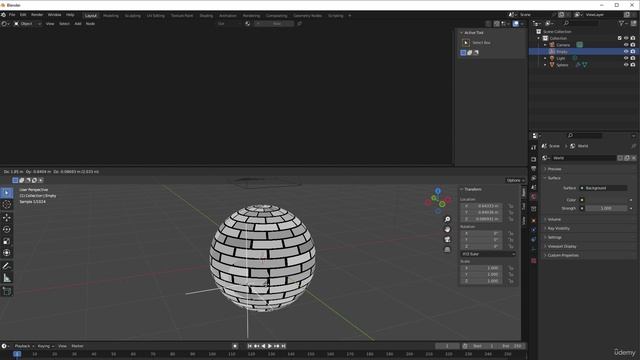Expand the Settings panel in World properties
Viewport: 640px width, 360px height.
tap(554, 238)
